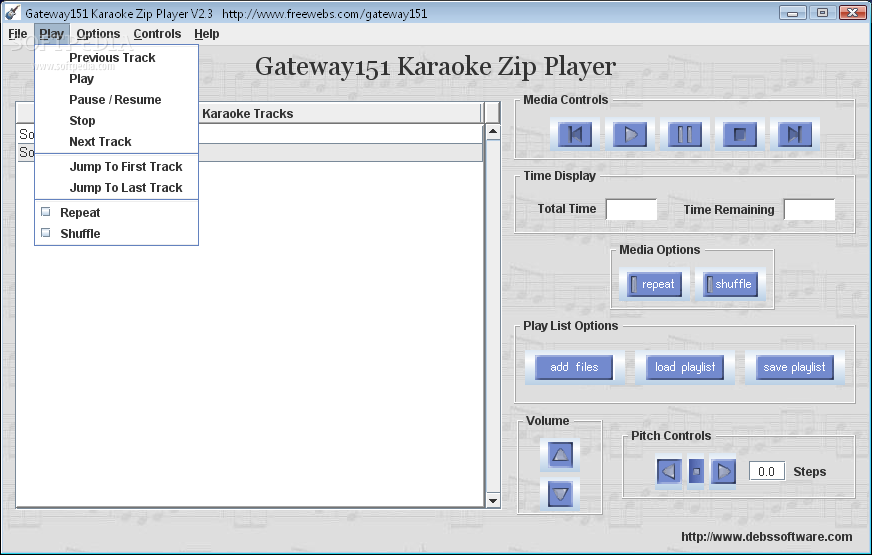Select Pause / Resume menu entry
This screenshot has height=555, width=872.
(116, 100)
